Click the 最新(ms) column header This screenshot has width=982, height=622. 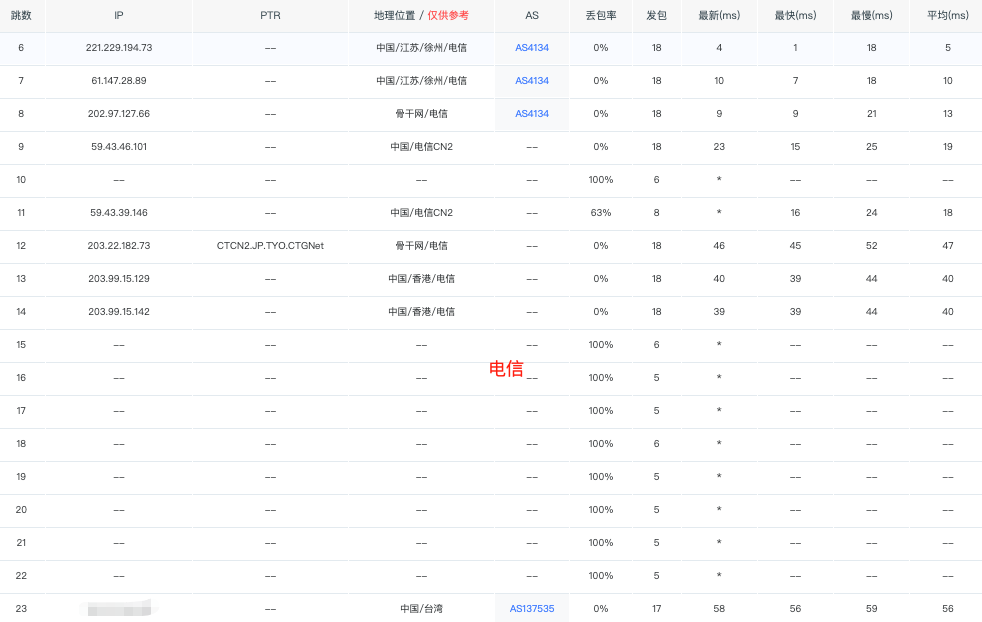(719, 16)
